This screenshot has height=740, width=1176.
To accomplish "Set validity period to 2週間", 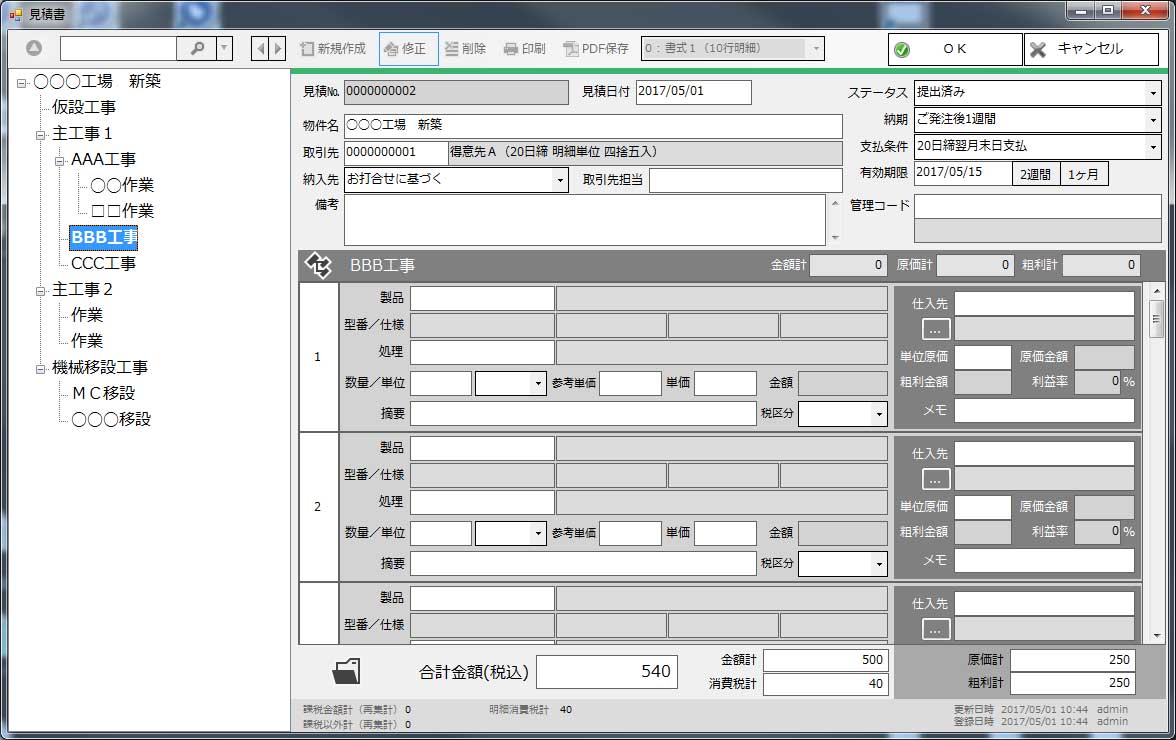I will click(1035, 174).
